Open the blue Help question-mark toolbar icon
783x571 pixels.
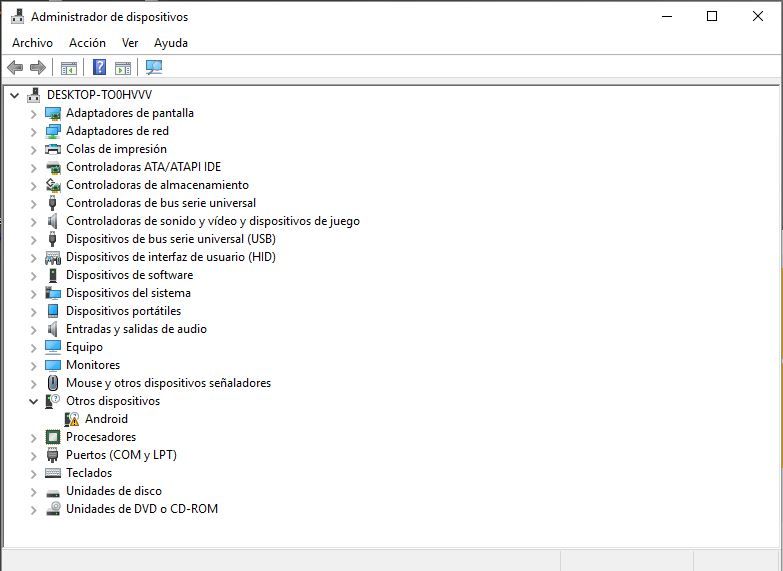click(99, 67)
